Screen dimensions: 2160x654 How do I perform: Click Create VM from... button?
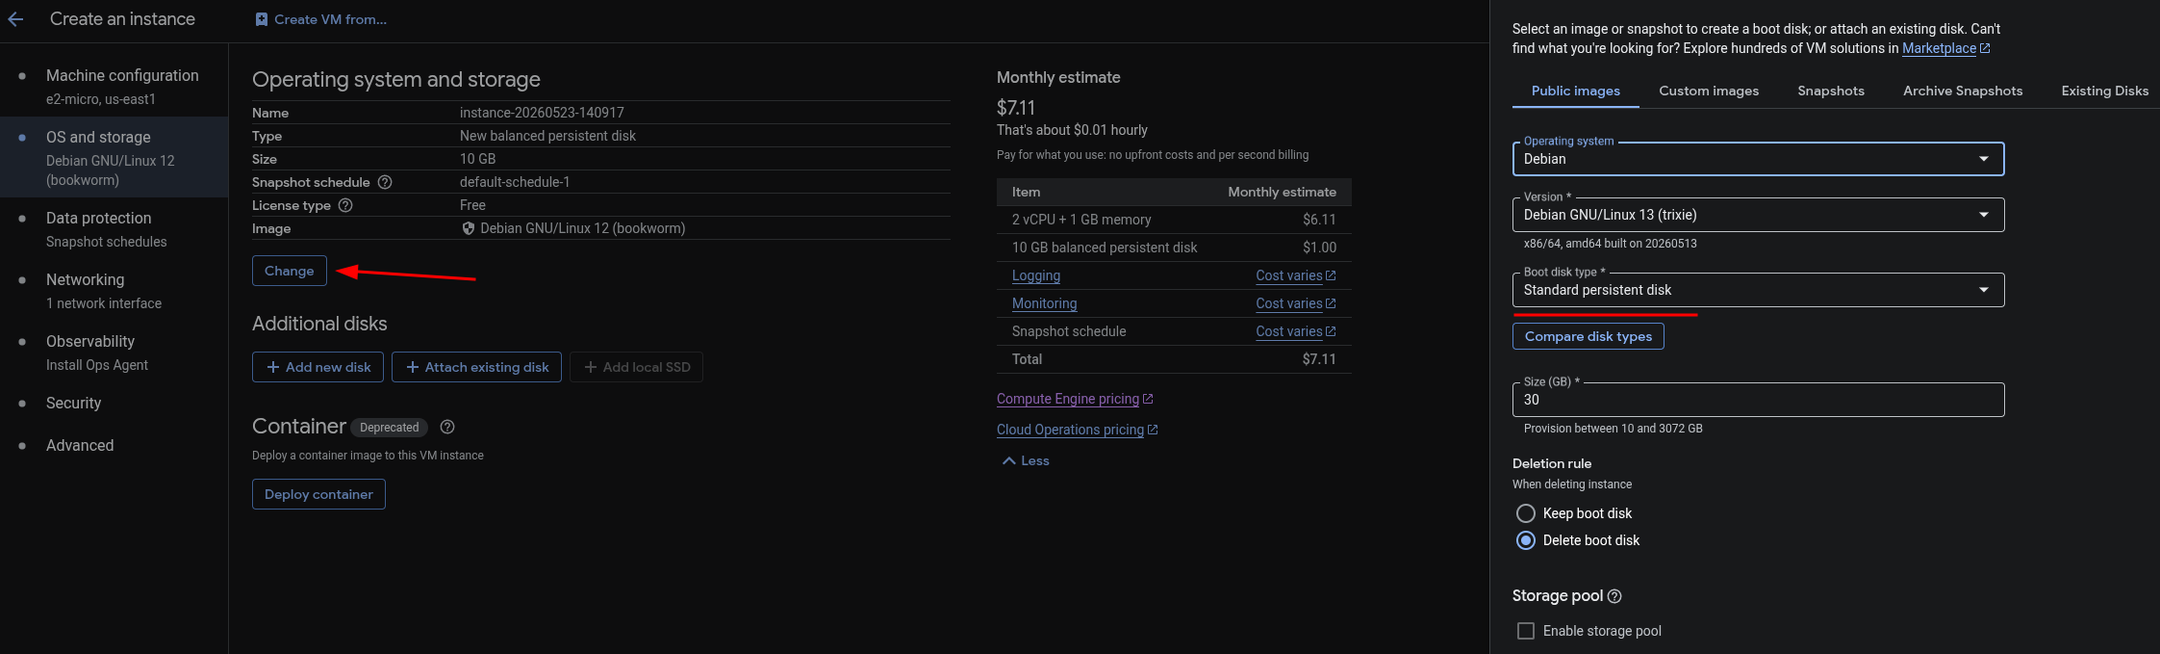click(x=320, y=19)
